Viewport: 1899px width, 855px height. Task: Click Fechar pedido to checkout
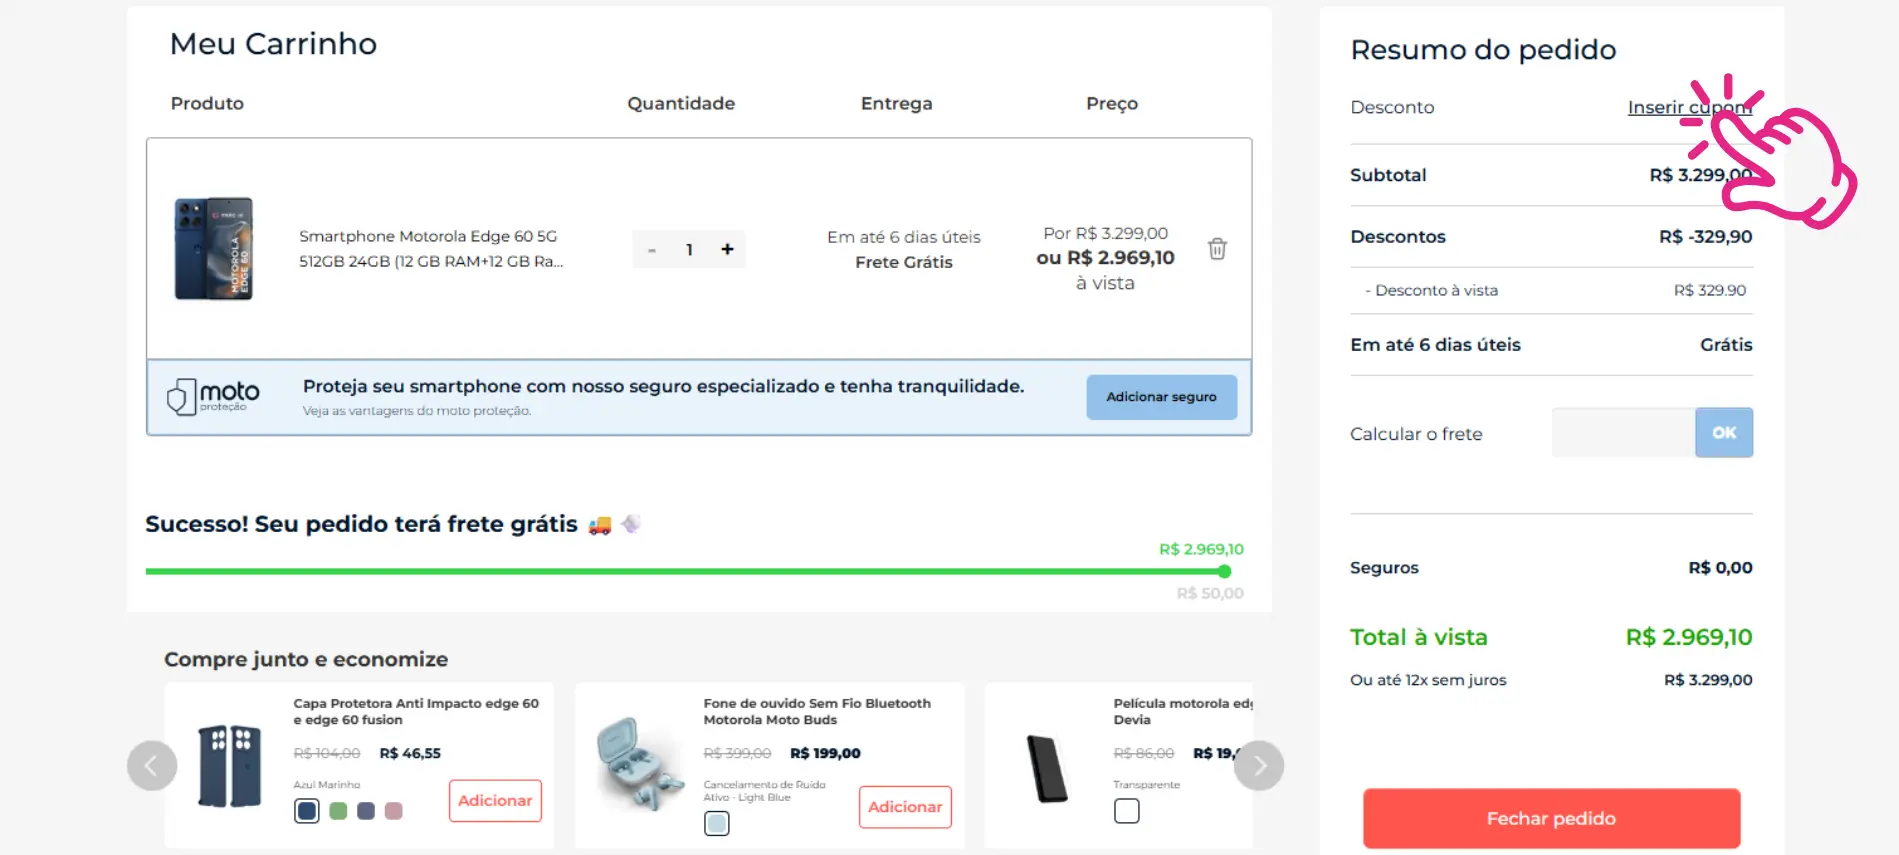[x=1551, y=818]
